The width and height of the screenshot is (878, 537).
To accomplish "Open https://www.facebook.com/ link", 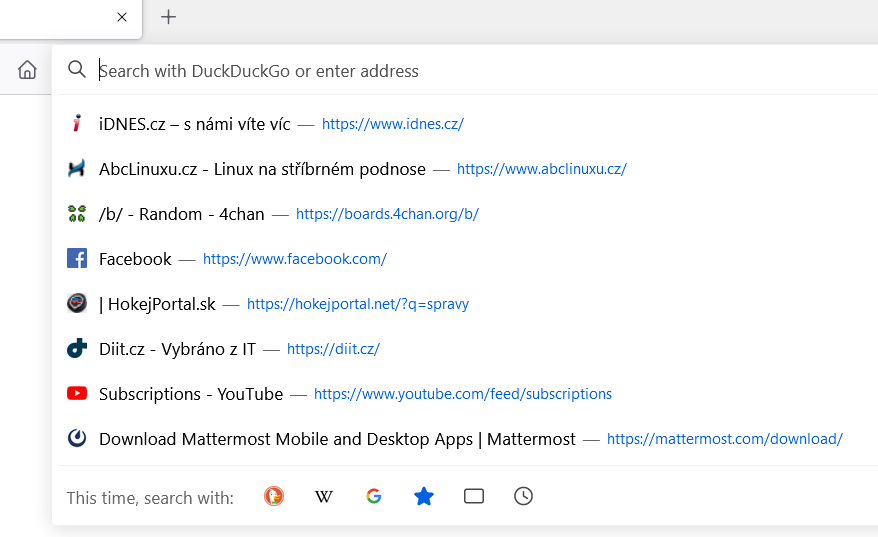I will 295,259.
